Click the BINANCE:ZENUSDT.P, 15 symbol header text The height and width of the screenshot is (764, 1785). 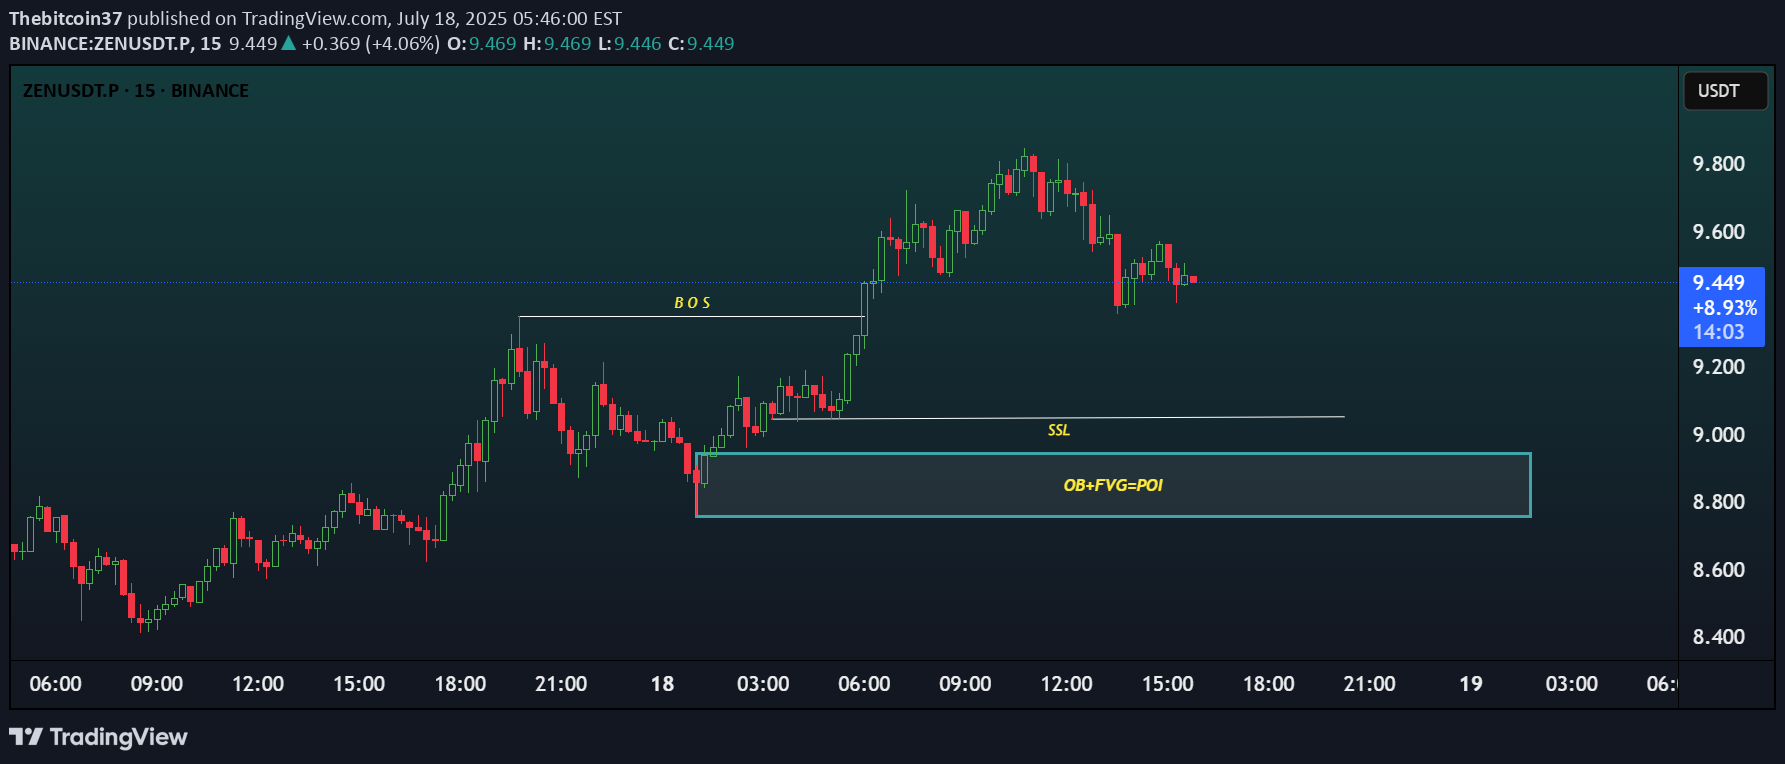pyautogui.click(x=115, y=44)
